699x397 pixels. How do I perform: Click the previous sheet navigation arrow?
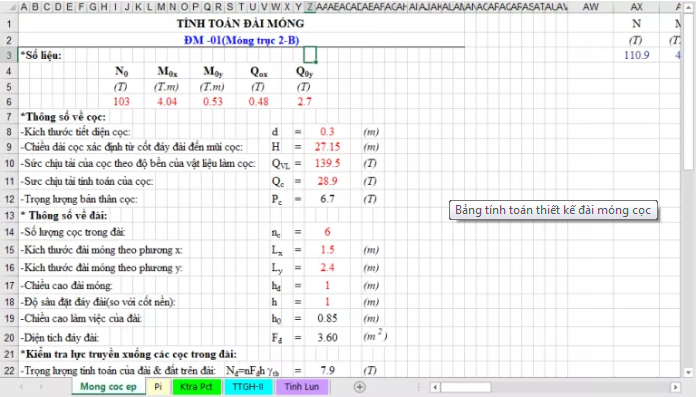pos(21,387)
